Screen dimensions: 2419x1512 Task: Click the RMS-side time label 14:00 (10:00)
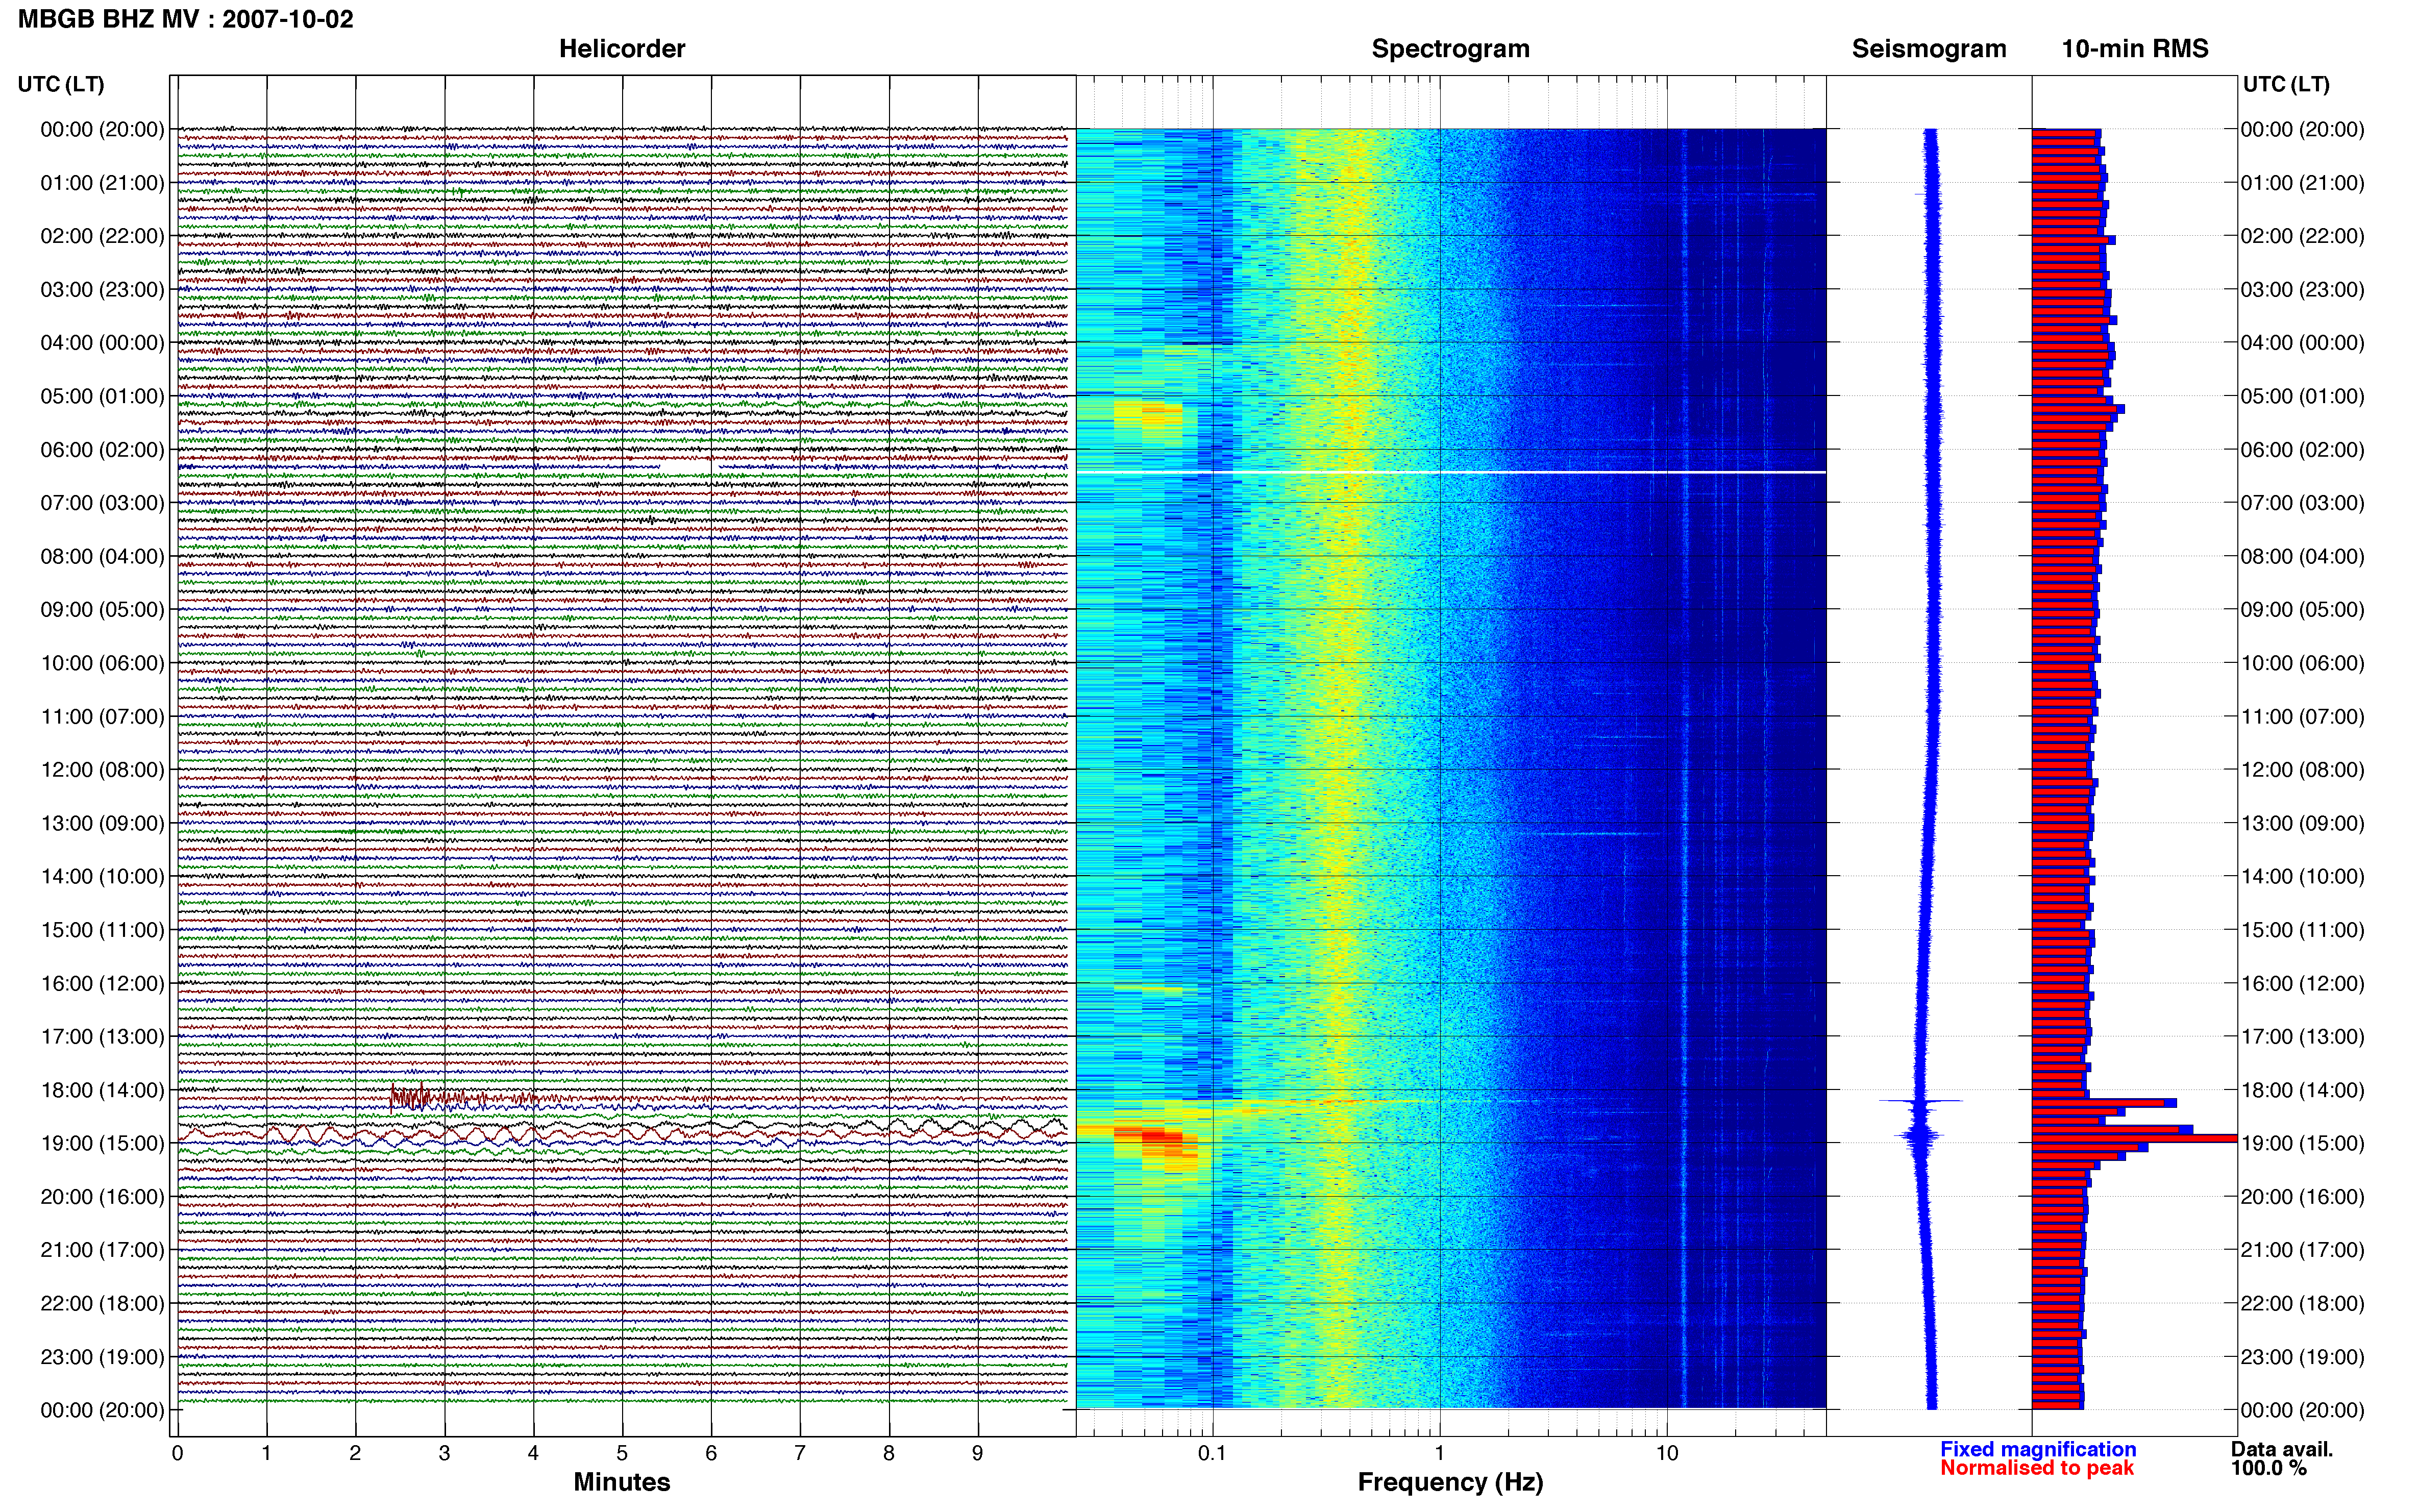(2302, 877)
